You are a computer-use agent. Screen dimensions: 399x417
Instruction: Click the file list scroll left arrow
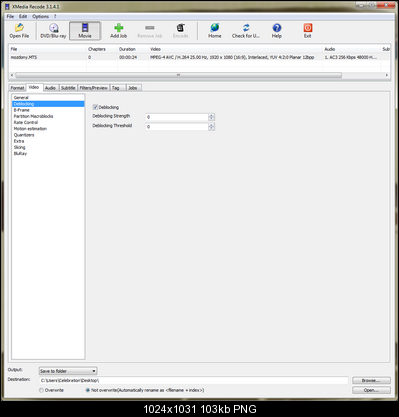[x=12, y=75]
